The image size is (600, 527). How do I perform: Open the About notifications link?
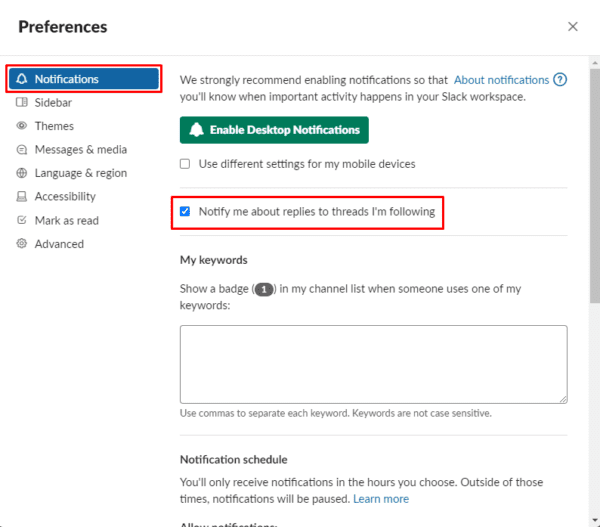click(501, 80)
